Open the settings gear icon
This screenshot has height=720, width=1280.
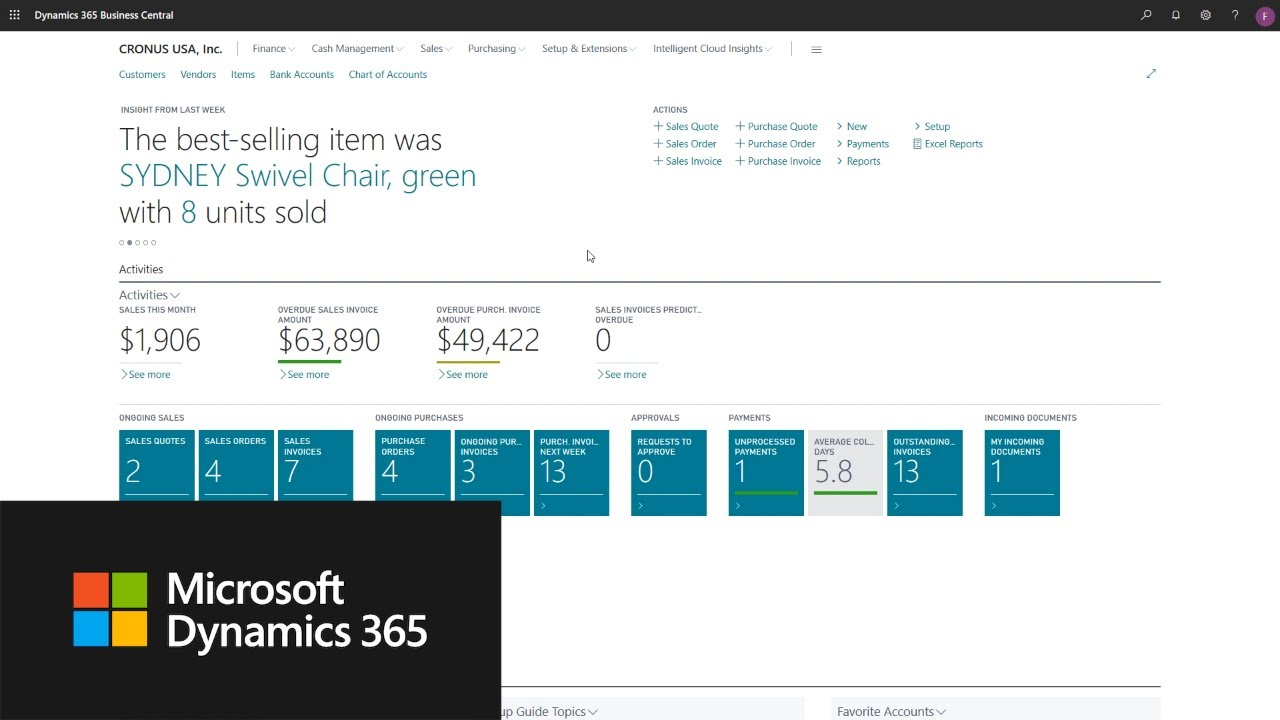(x=1206, y=15)
